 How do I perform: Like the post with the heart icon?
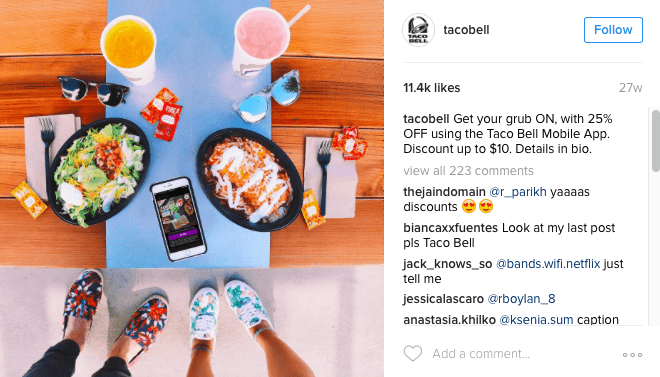click(412, 353)
